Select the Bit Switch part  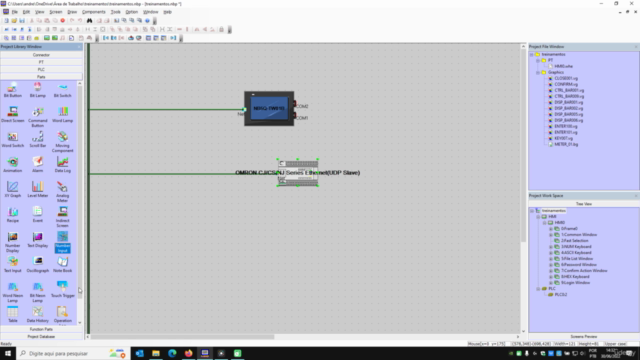pyautogui.click(x=62, y=90)
